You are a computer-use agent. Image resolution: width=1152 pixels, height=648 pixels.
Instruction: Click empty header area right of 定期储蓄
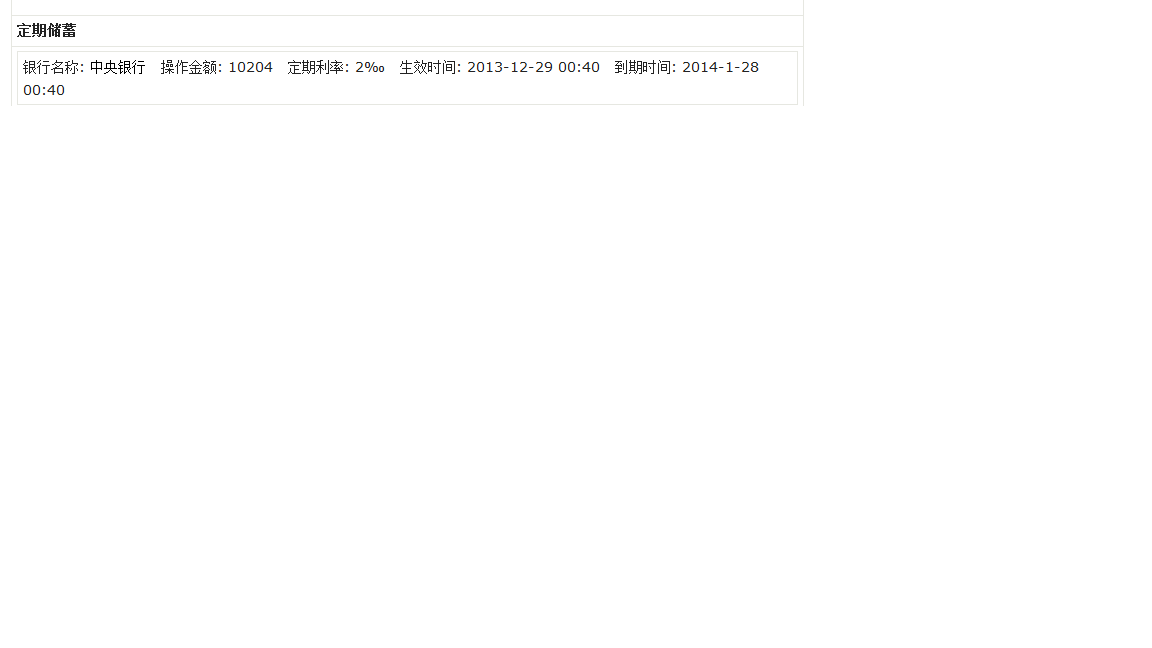pyautogui.click(x=441, y=31)
